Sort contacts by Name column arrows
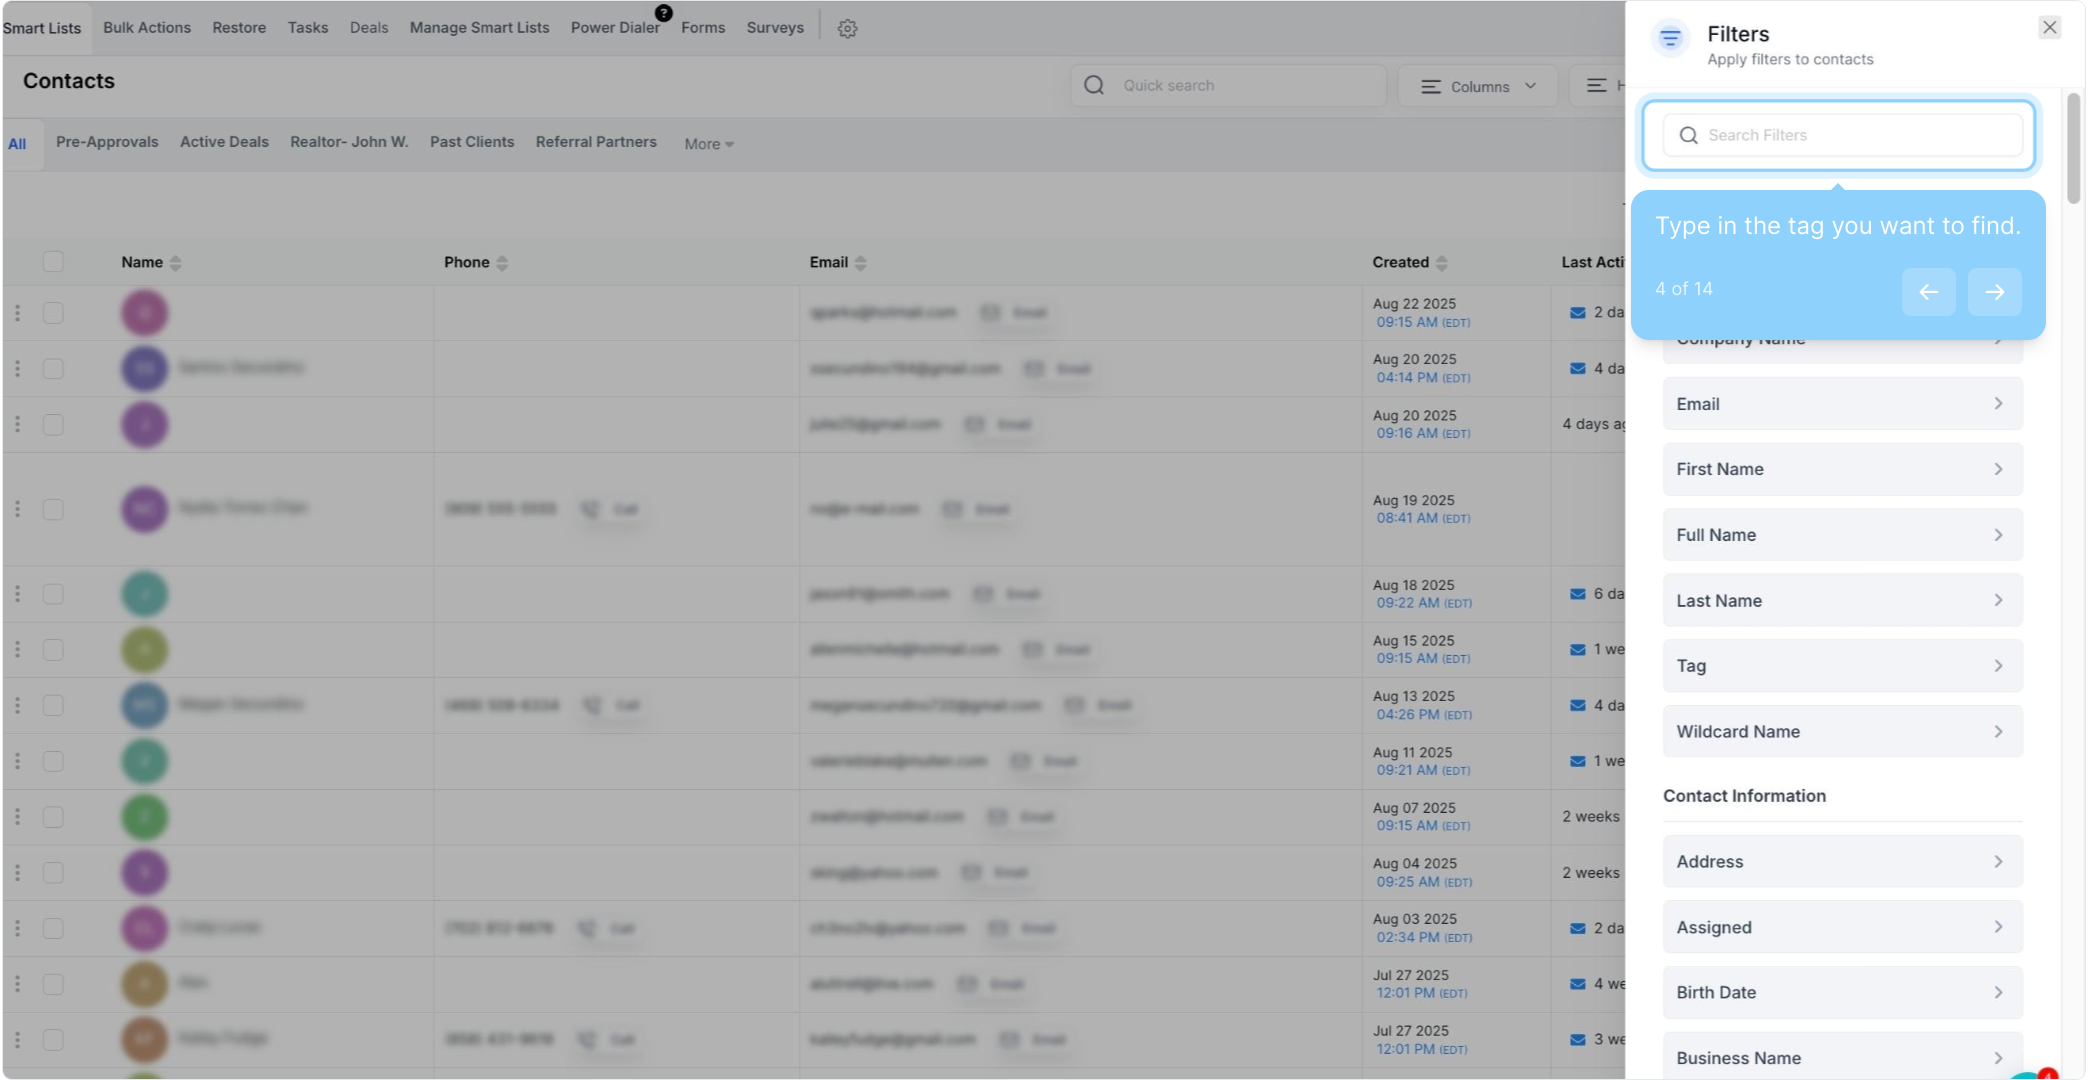The height and width of the screenshot is (1080, 2088). [176, 263]
